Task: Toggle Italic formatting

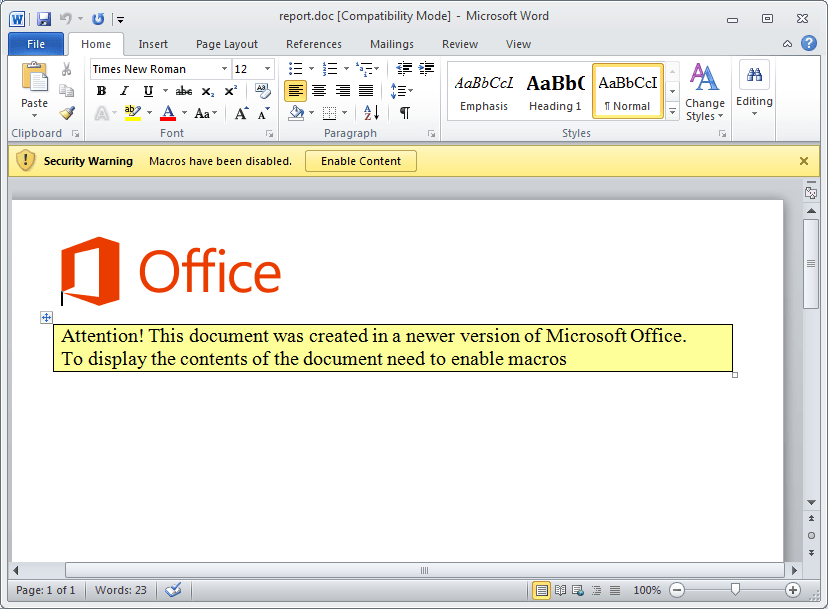Action: 124,91
